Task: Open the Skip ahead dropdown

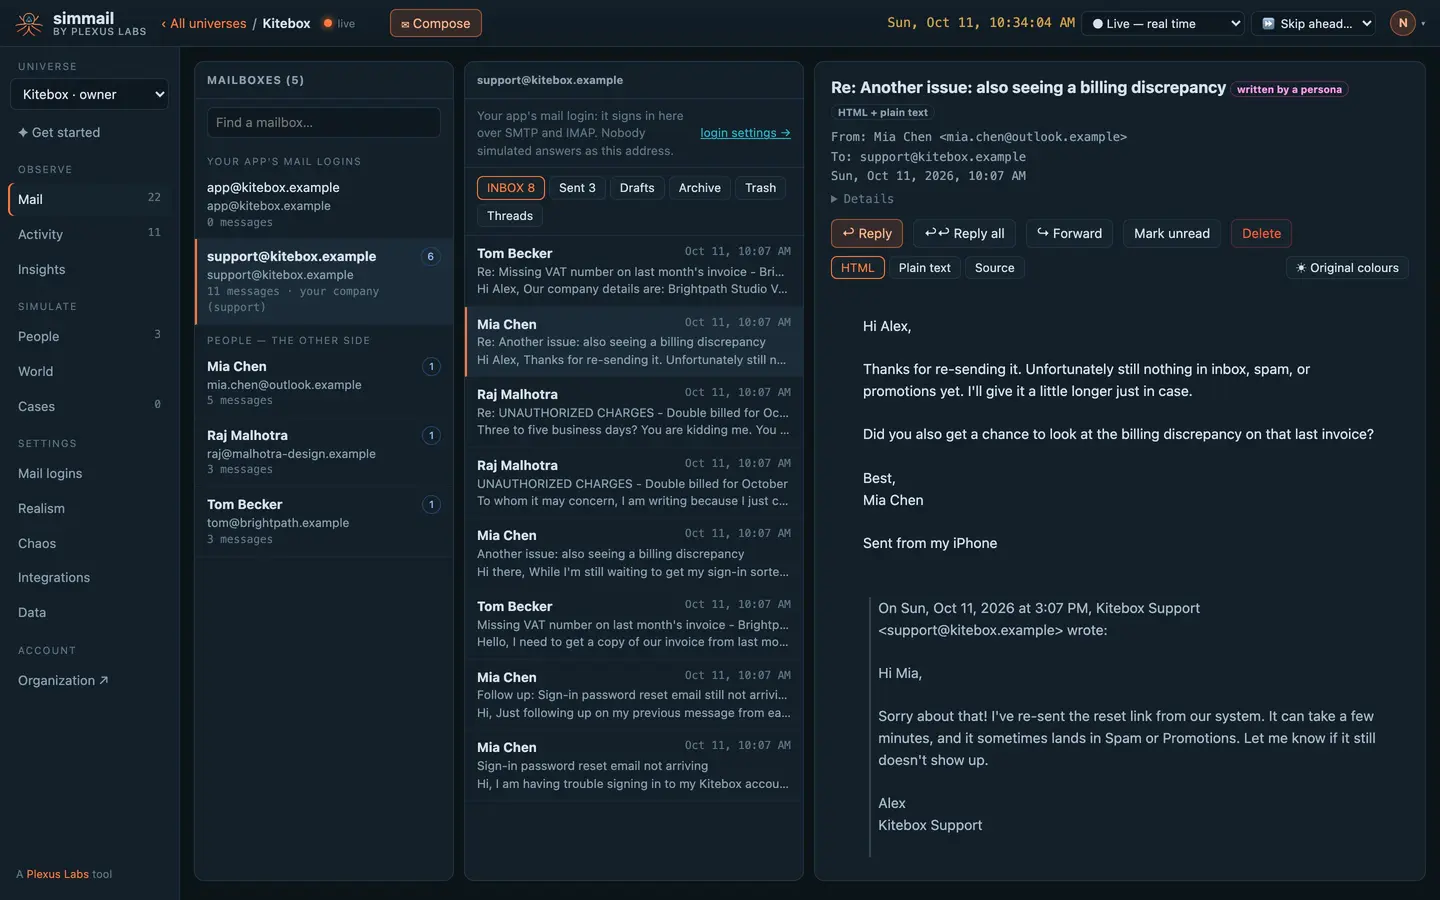Action: point(1315,23)
